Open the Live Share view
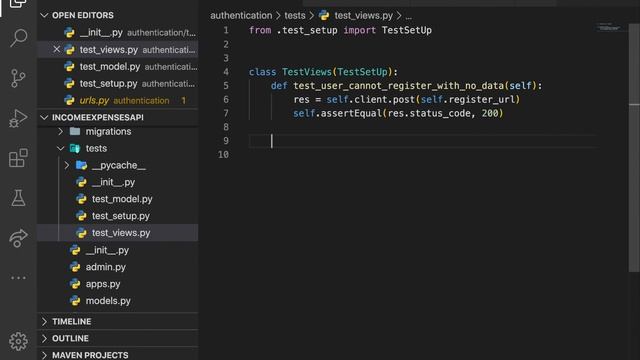The width and height of the screenshot is (640, 360). tap(18, 238)
